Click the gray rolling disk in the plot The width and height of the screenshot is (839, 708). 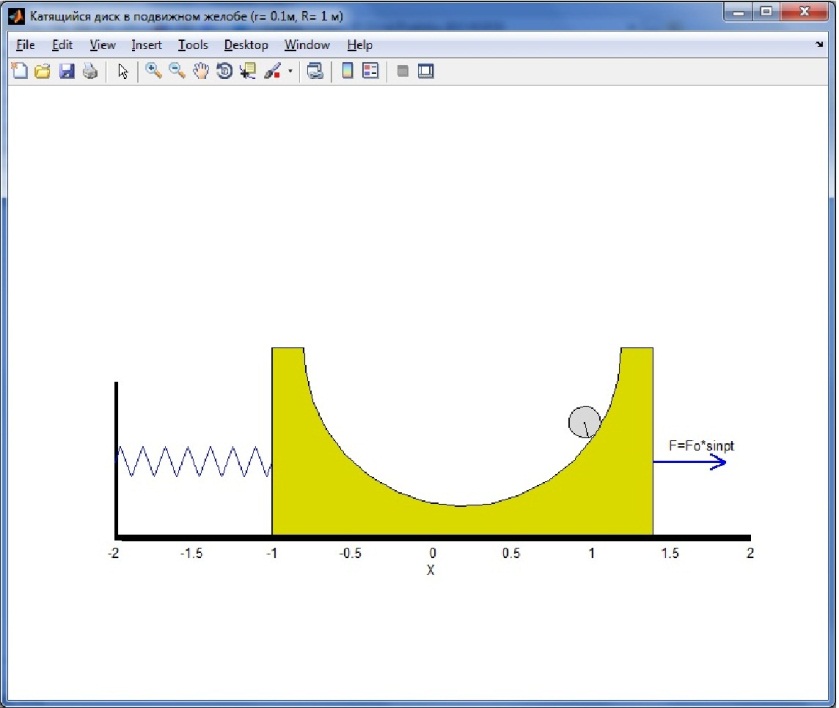(584, 422)
